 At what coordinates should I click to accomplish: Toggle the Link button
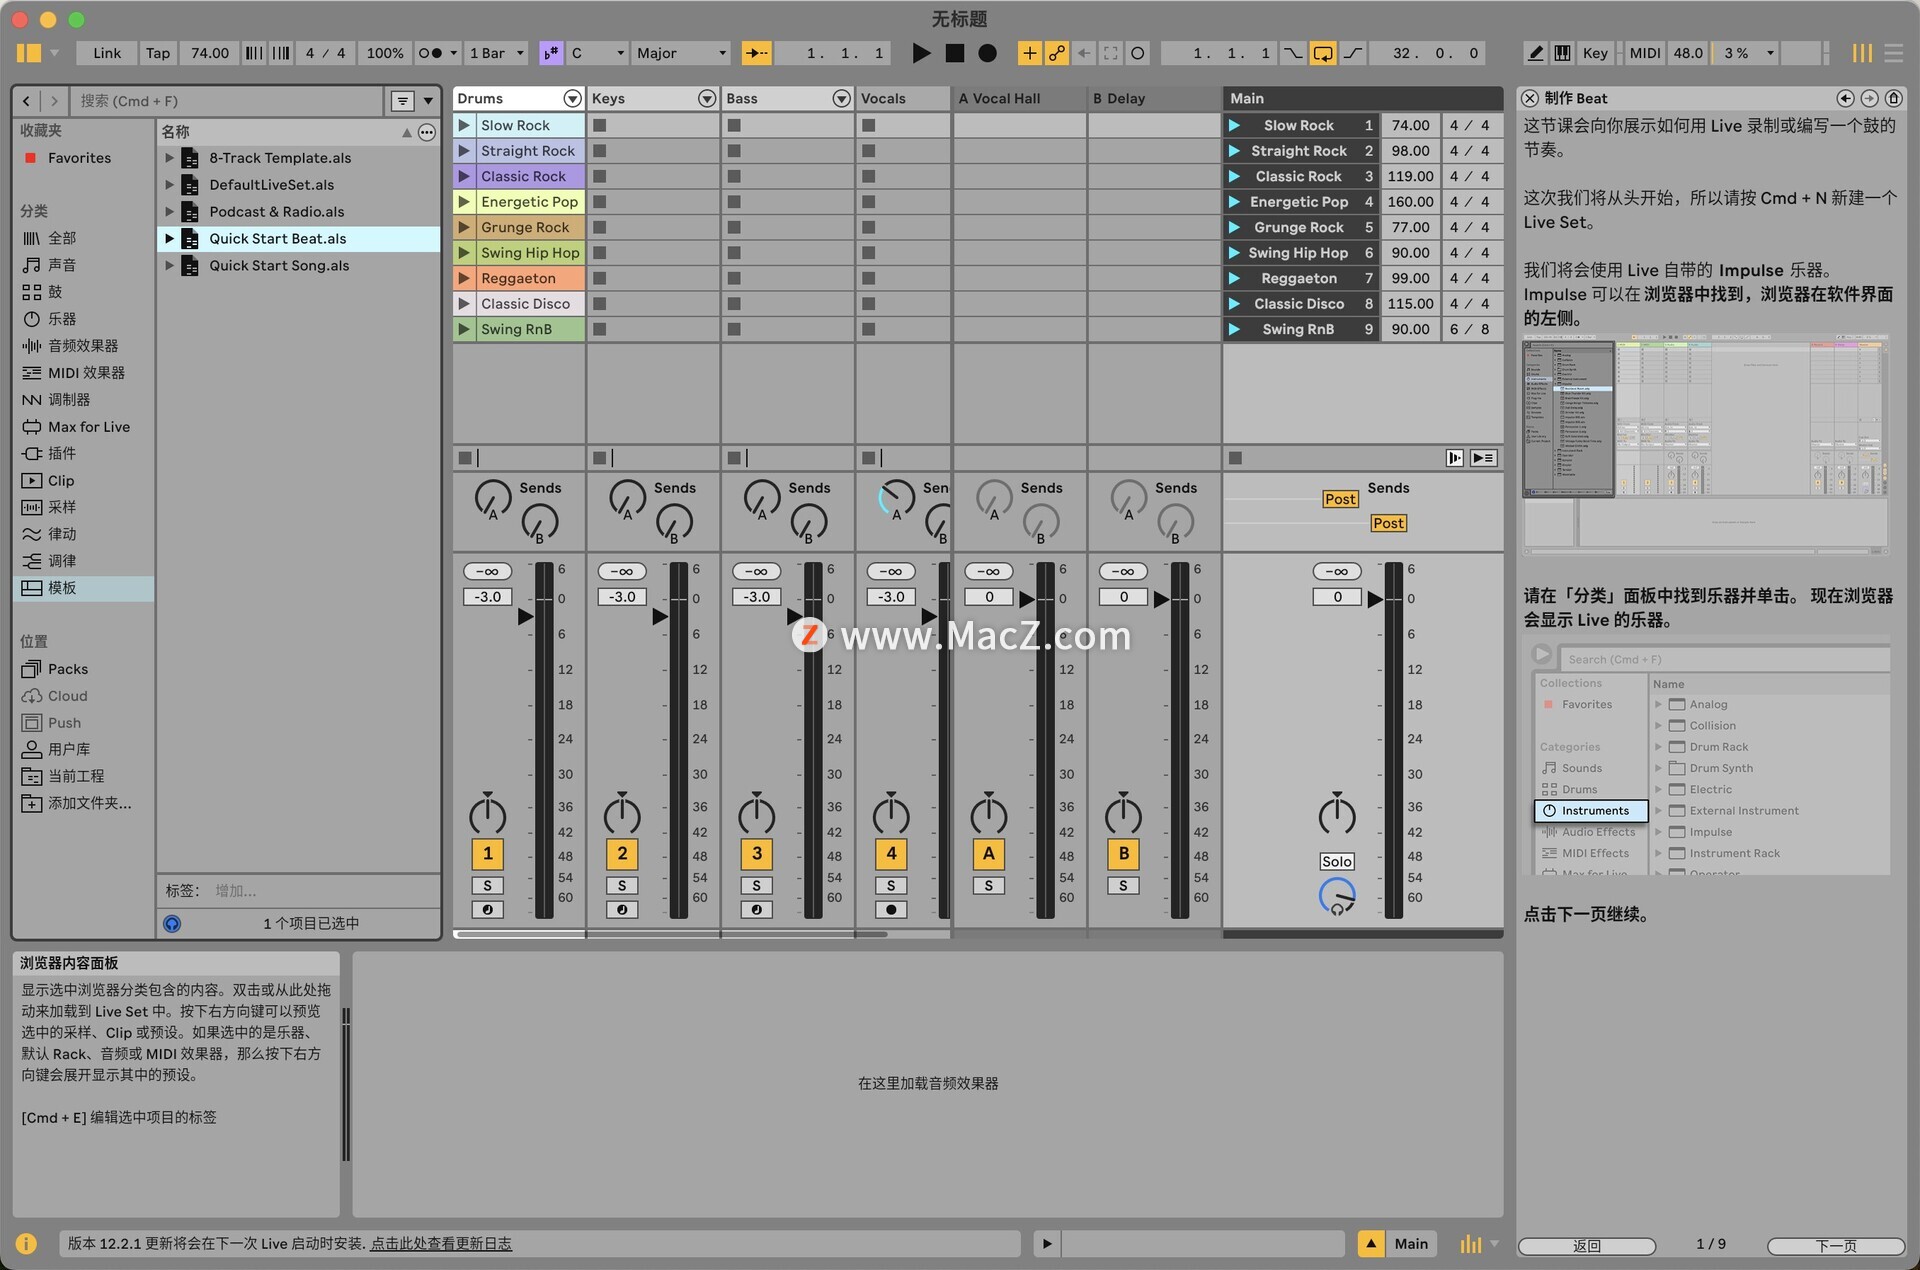point(107,53)
